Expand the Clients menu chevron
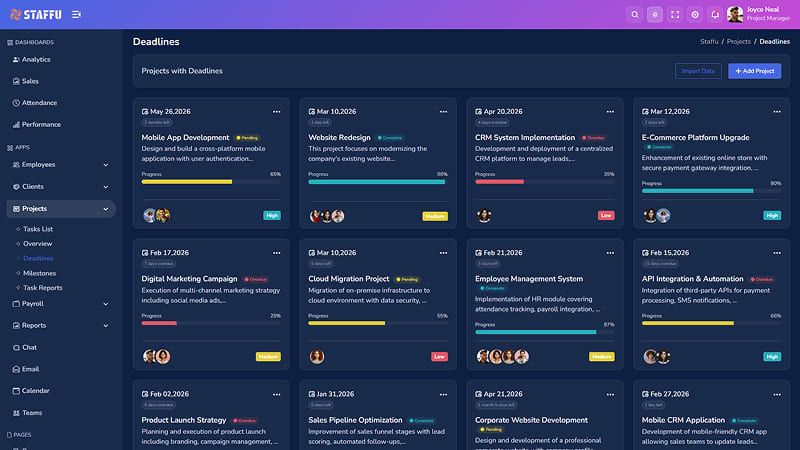This screenshot has width=800, height=450. 106,187
